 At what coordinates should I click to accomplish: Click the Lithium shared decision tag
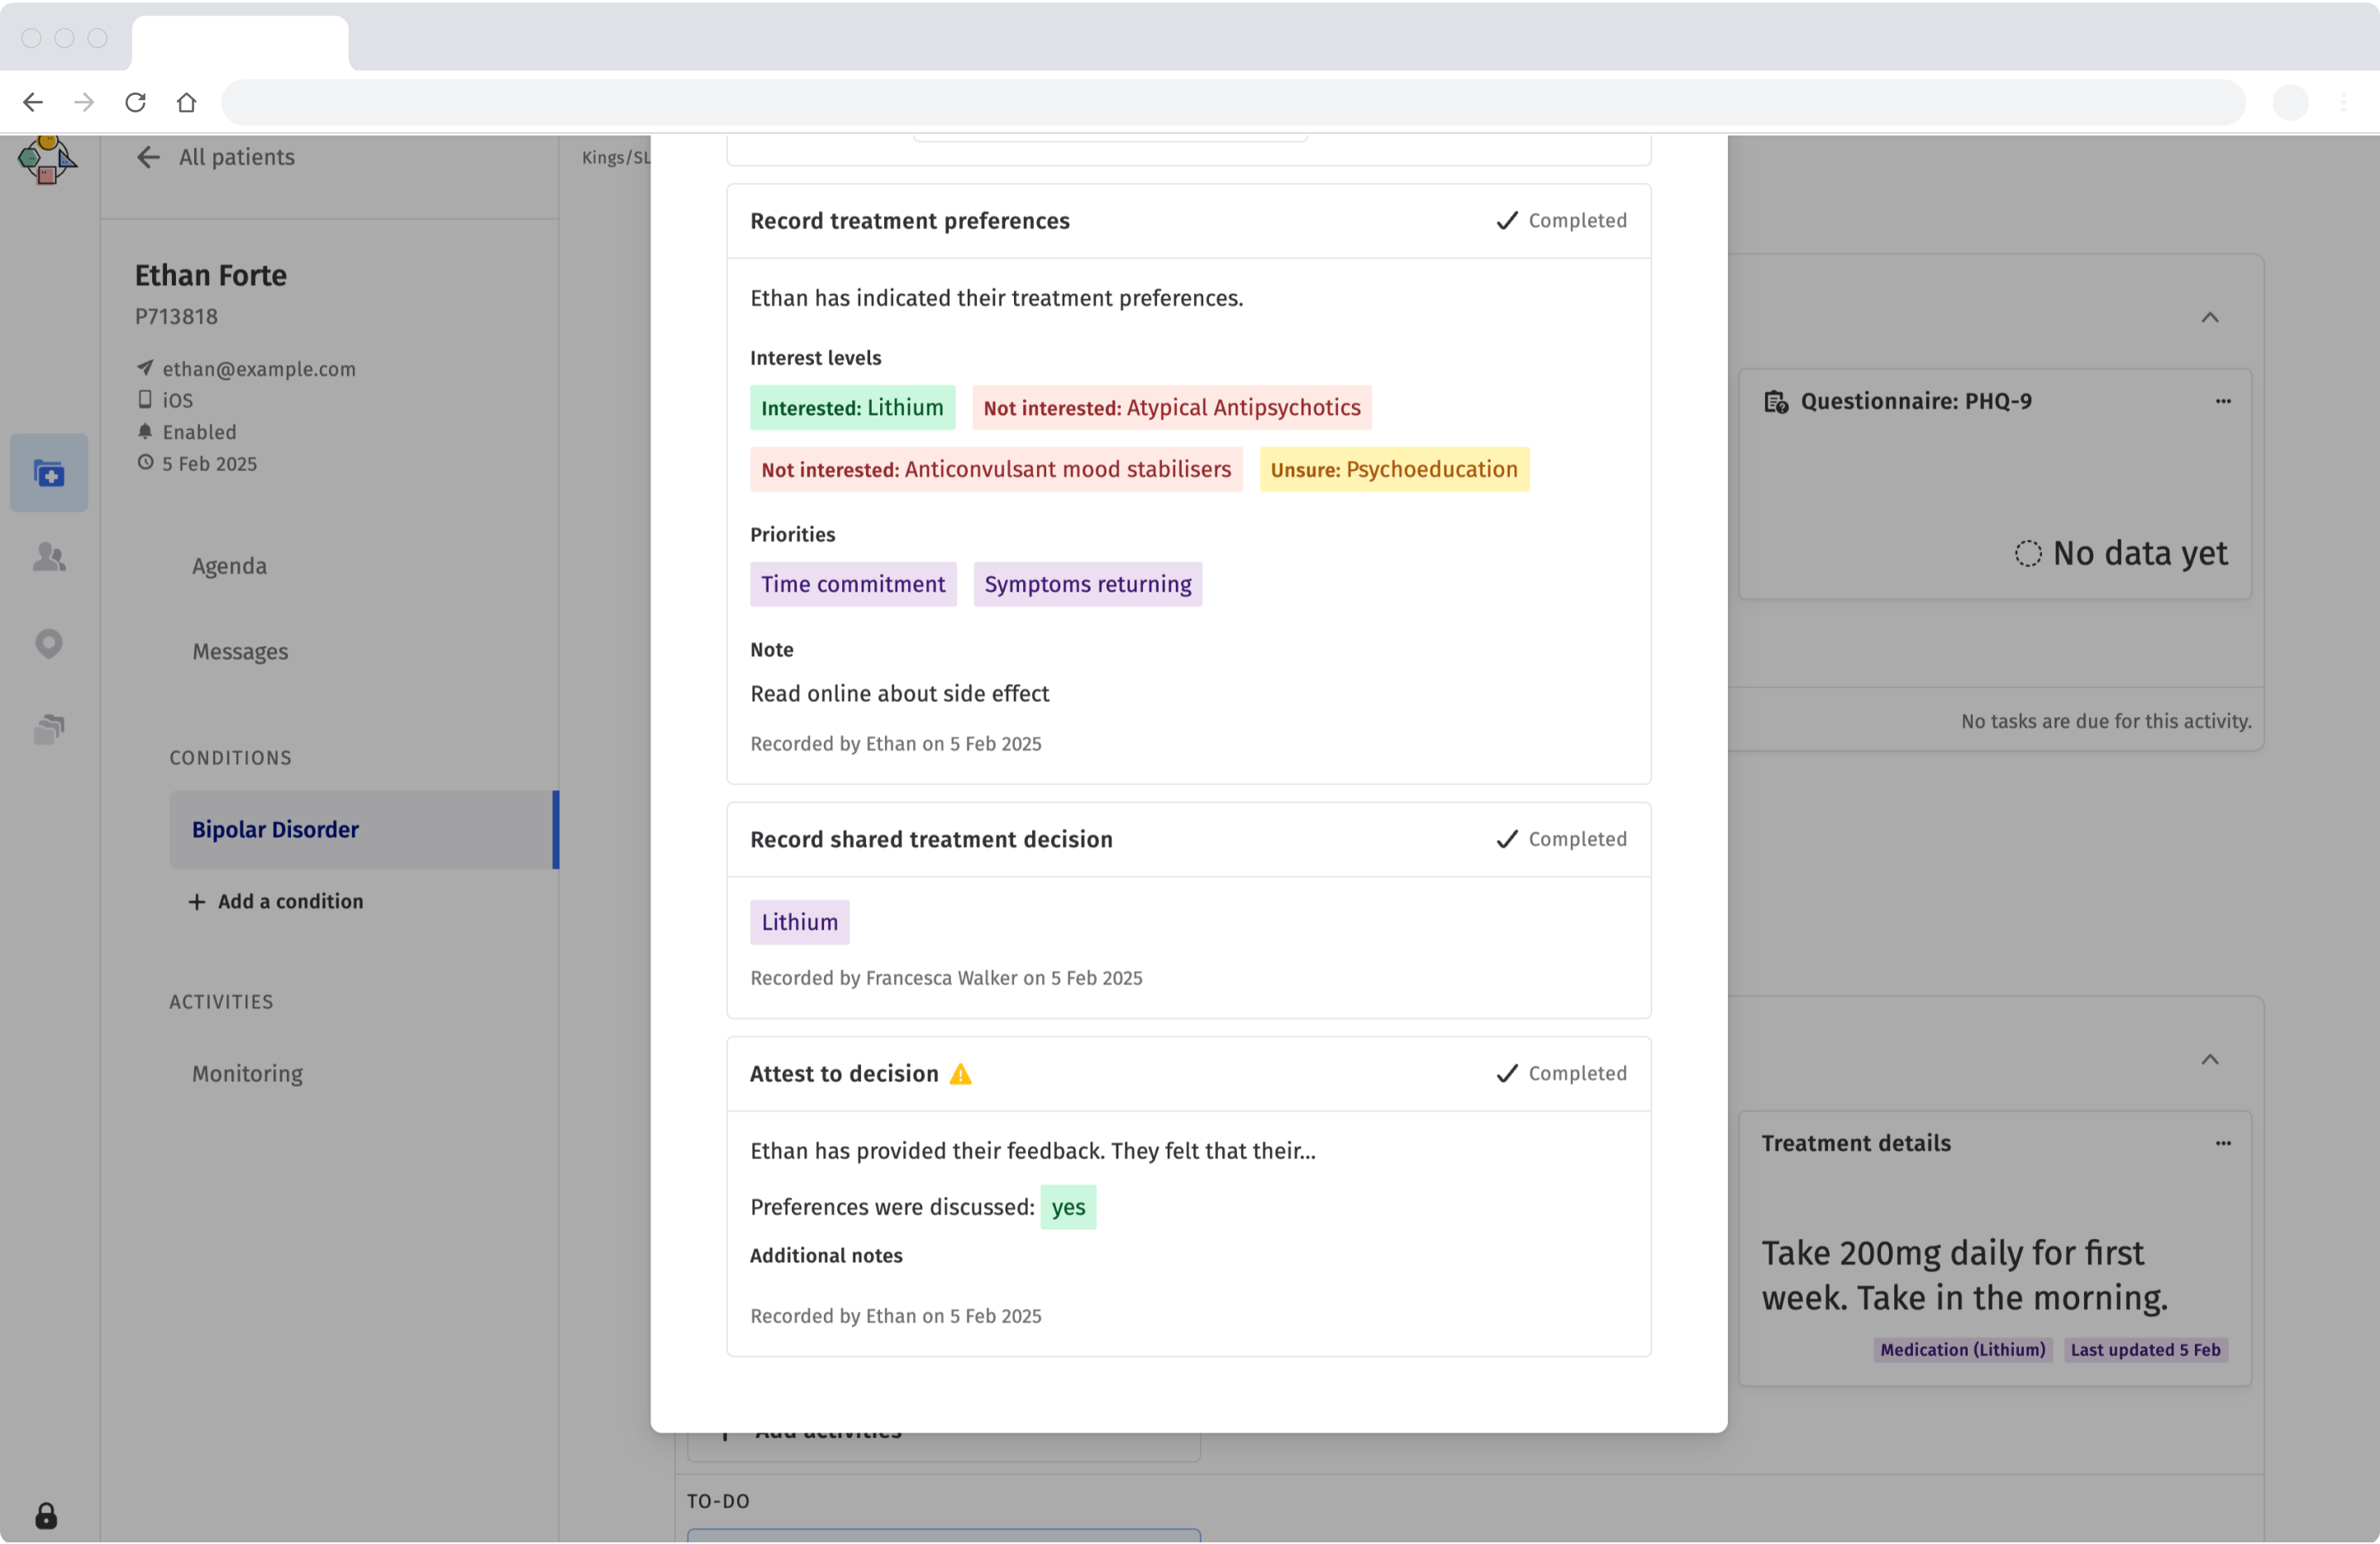click(x=799, y=922)
